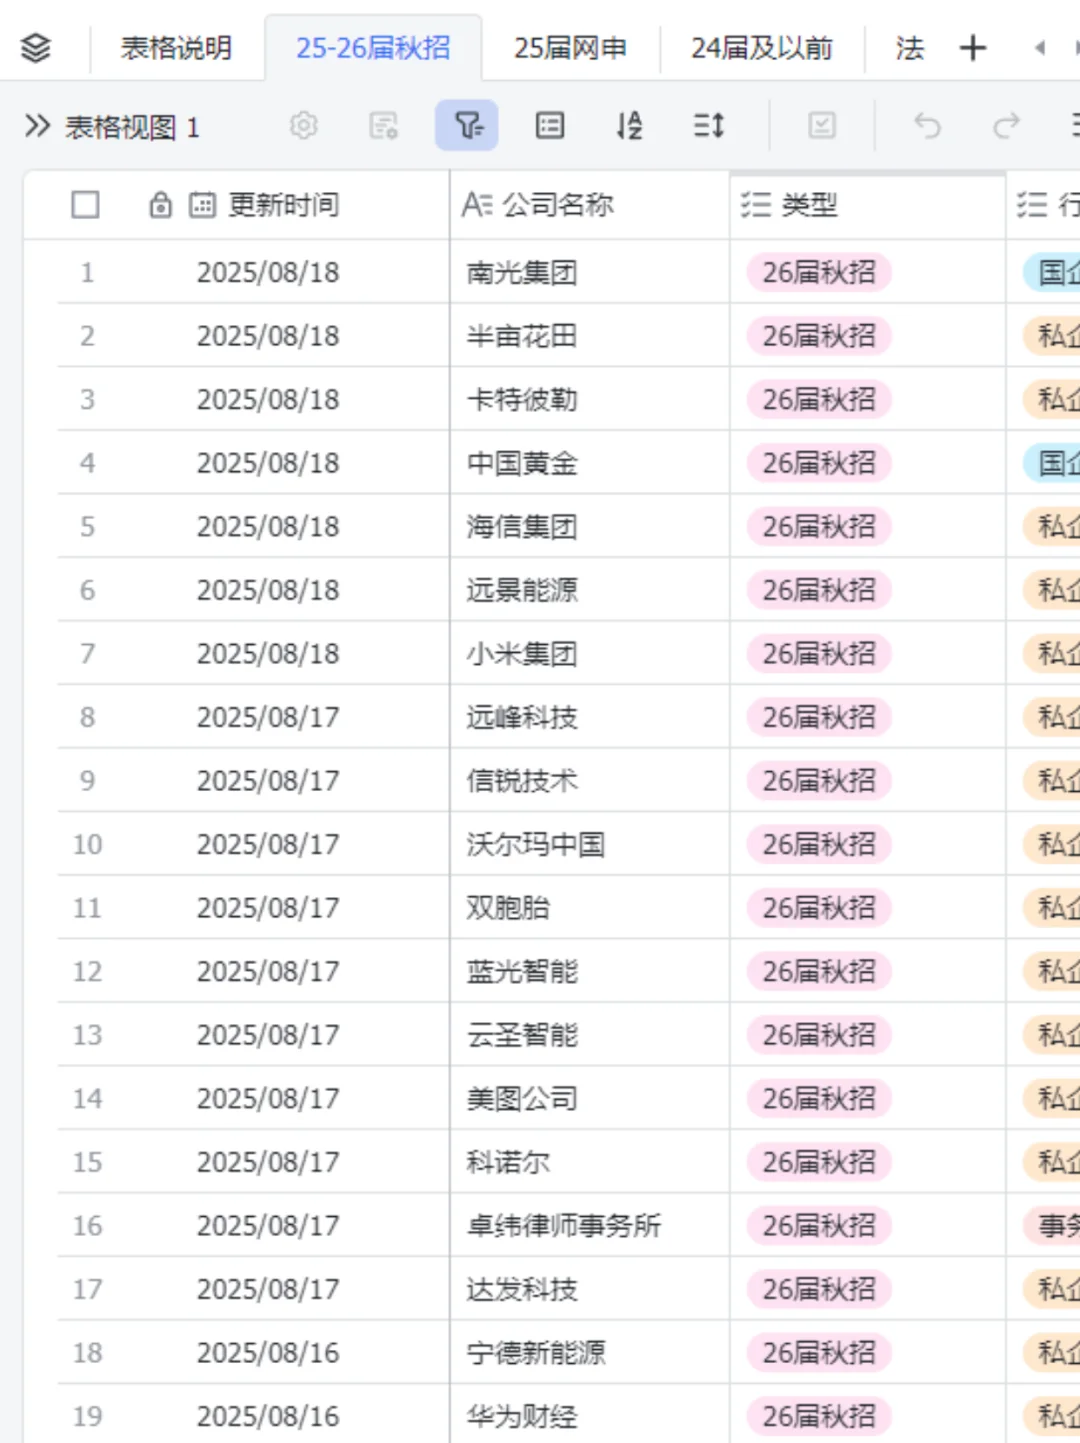The height and width of the screenshot is (1443, 1080).
Task: Select row number 5
Action: tap(87, 526)
